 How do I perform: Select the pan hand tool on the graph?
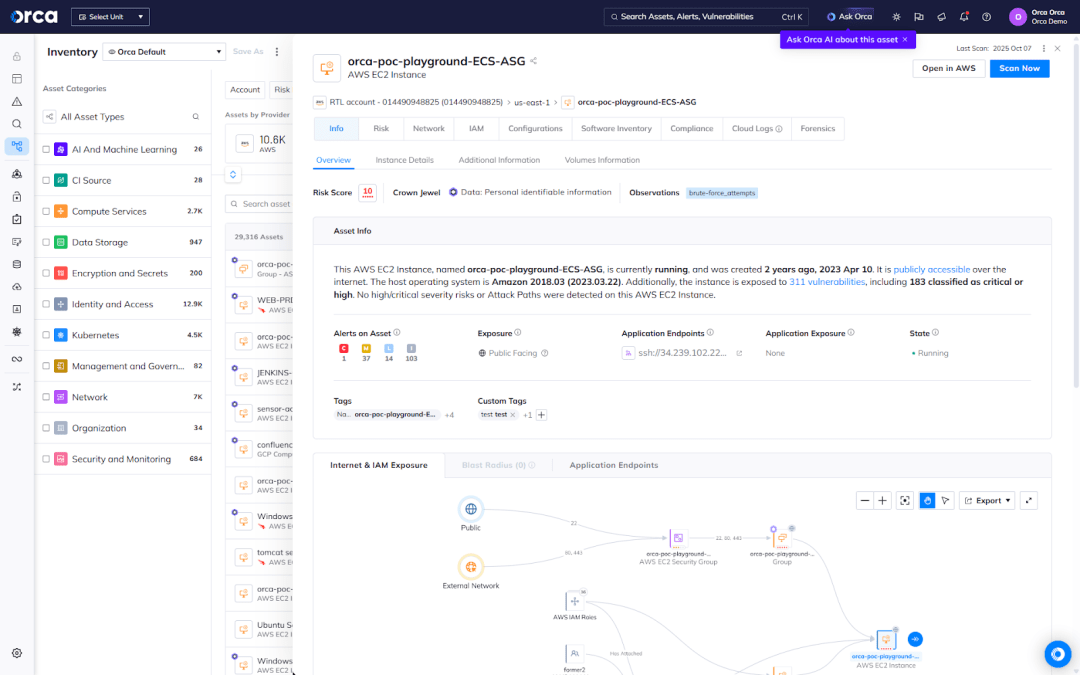pos(927,500)
